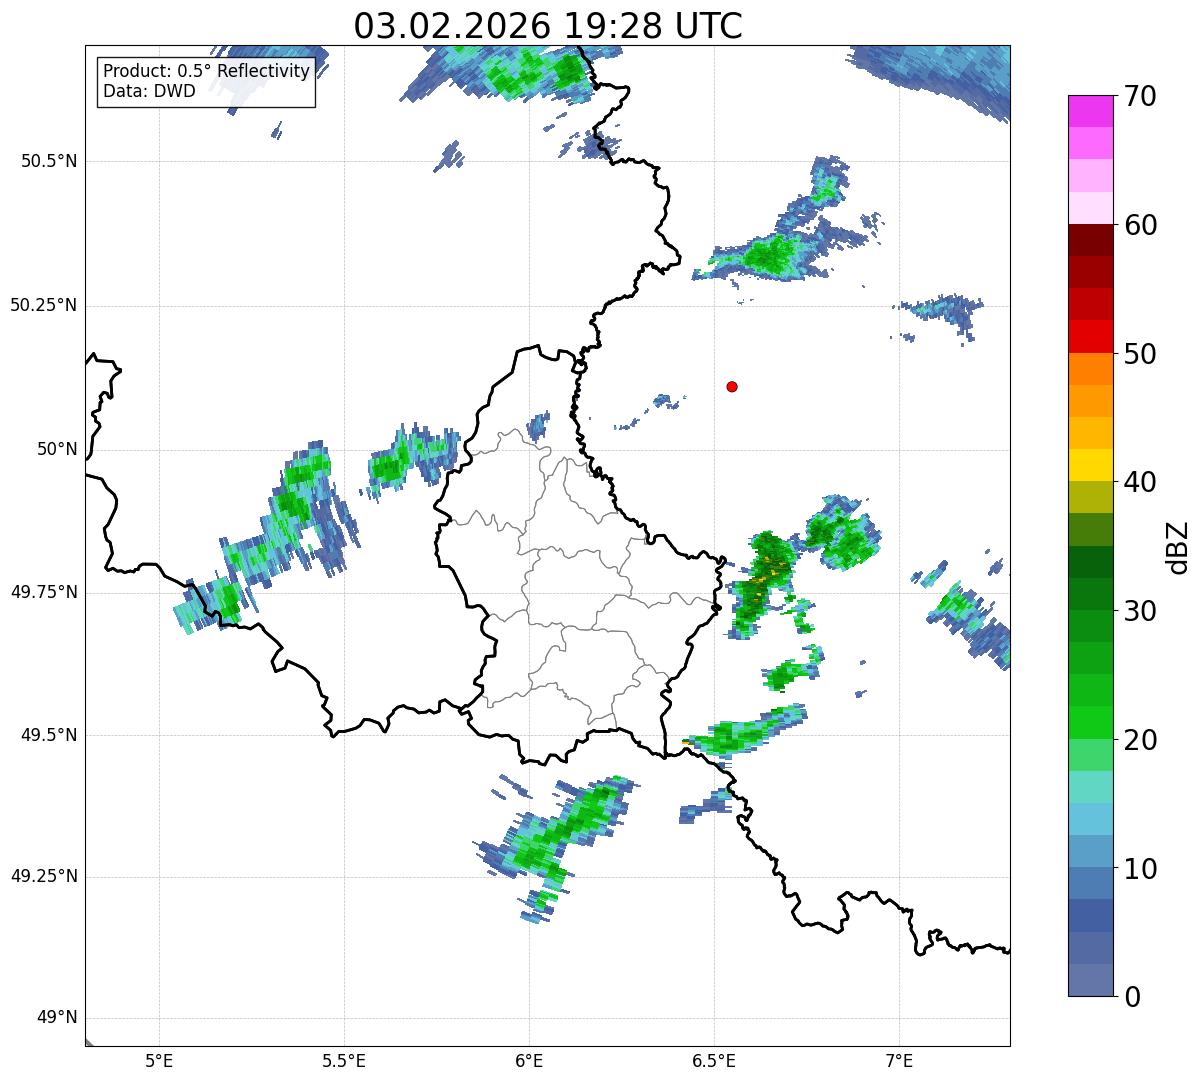The image size is (1202, 1081).
Task: Click the 49.25°N latitude label
Action: (x=44, y=877)
